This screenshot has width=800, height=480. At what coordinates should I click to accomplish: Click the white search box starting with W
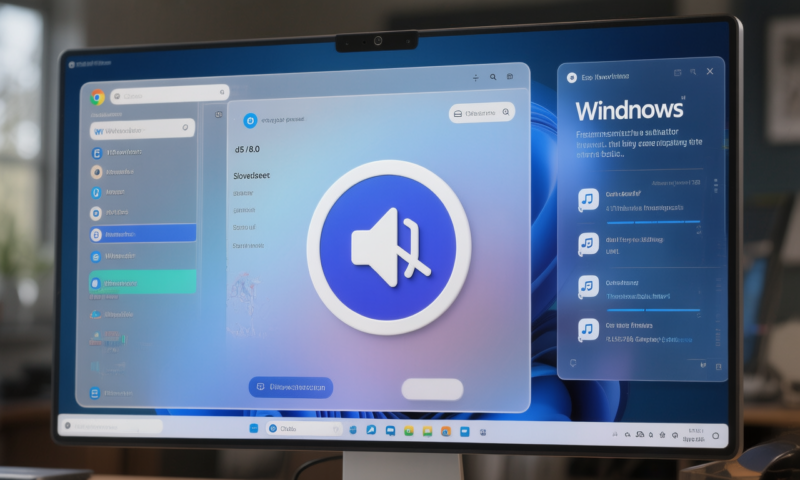point(142,130)
